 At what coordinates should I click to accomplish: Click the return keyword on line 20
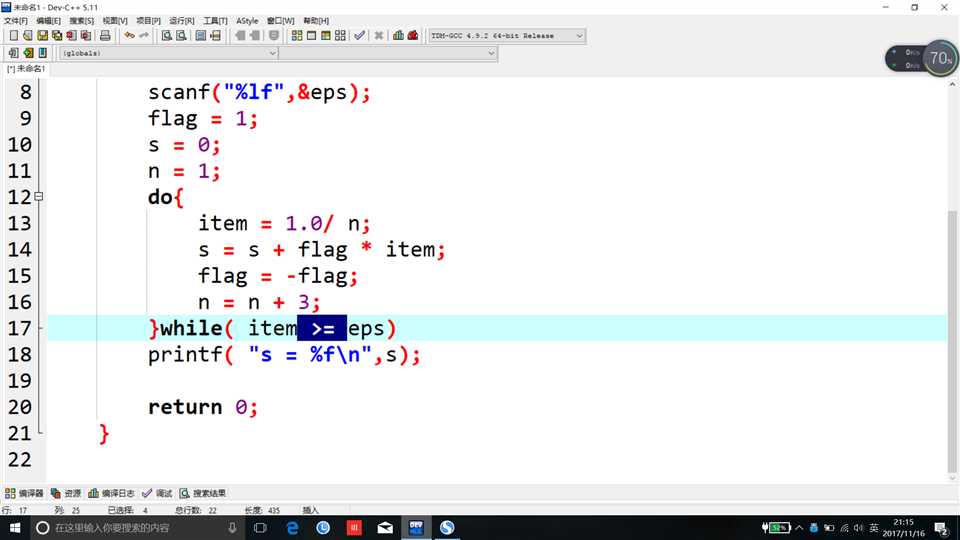pyautogui.click(x=185, y=407)
